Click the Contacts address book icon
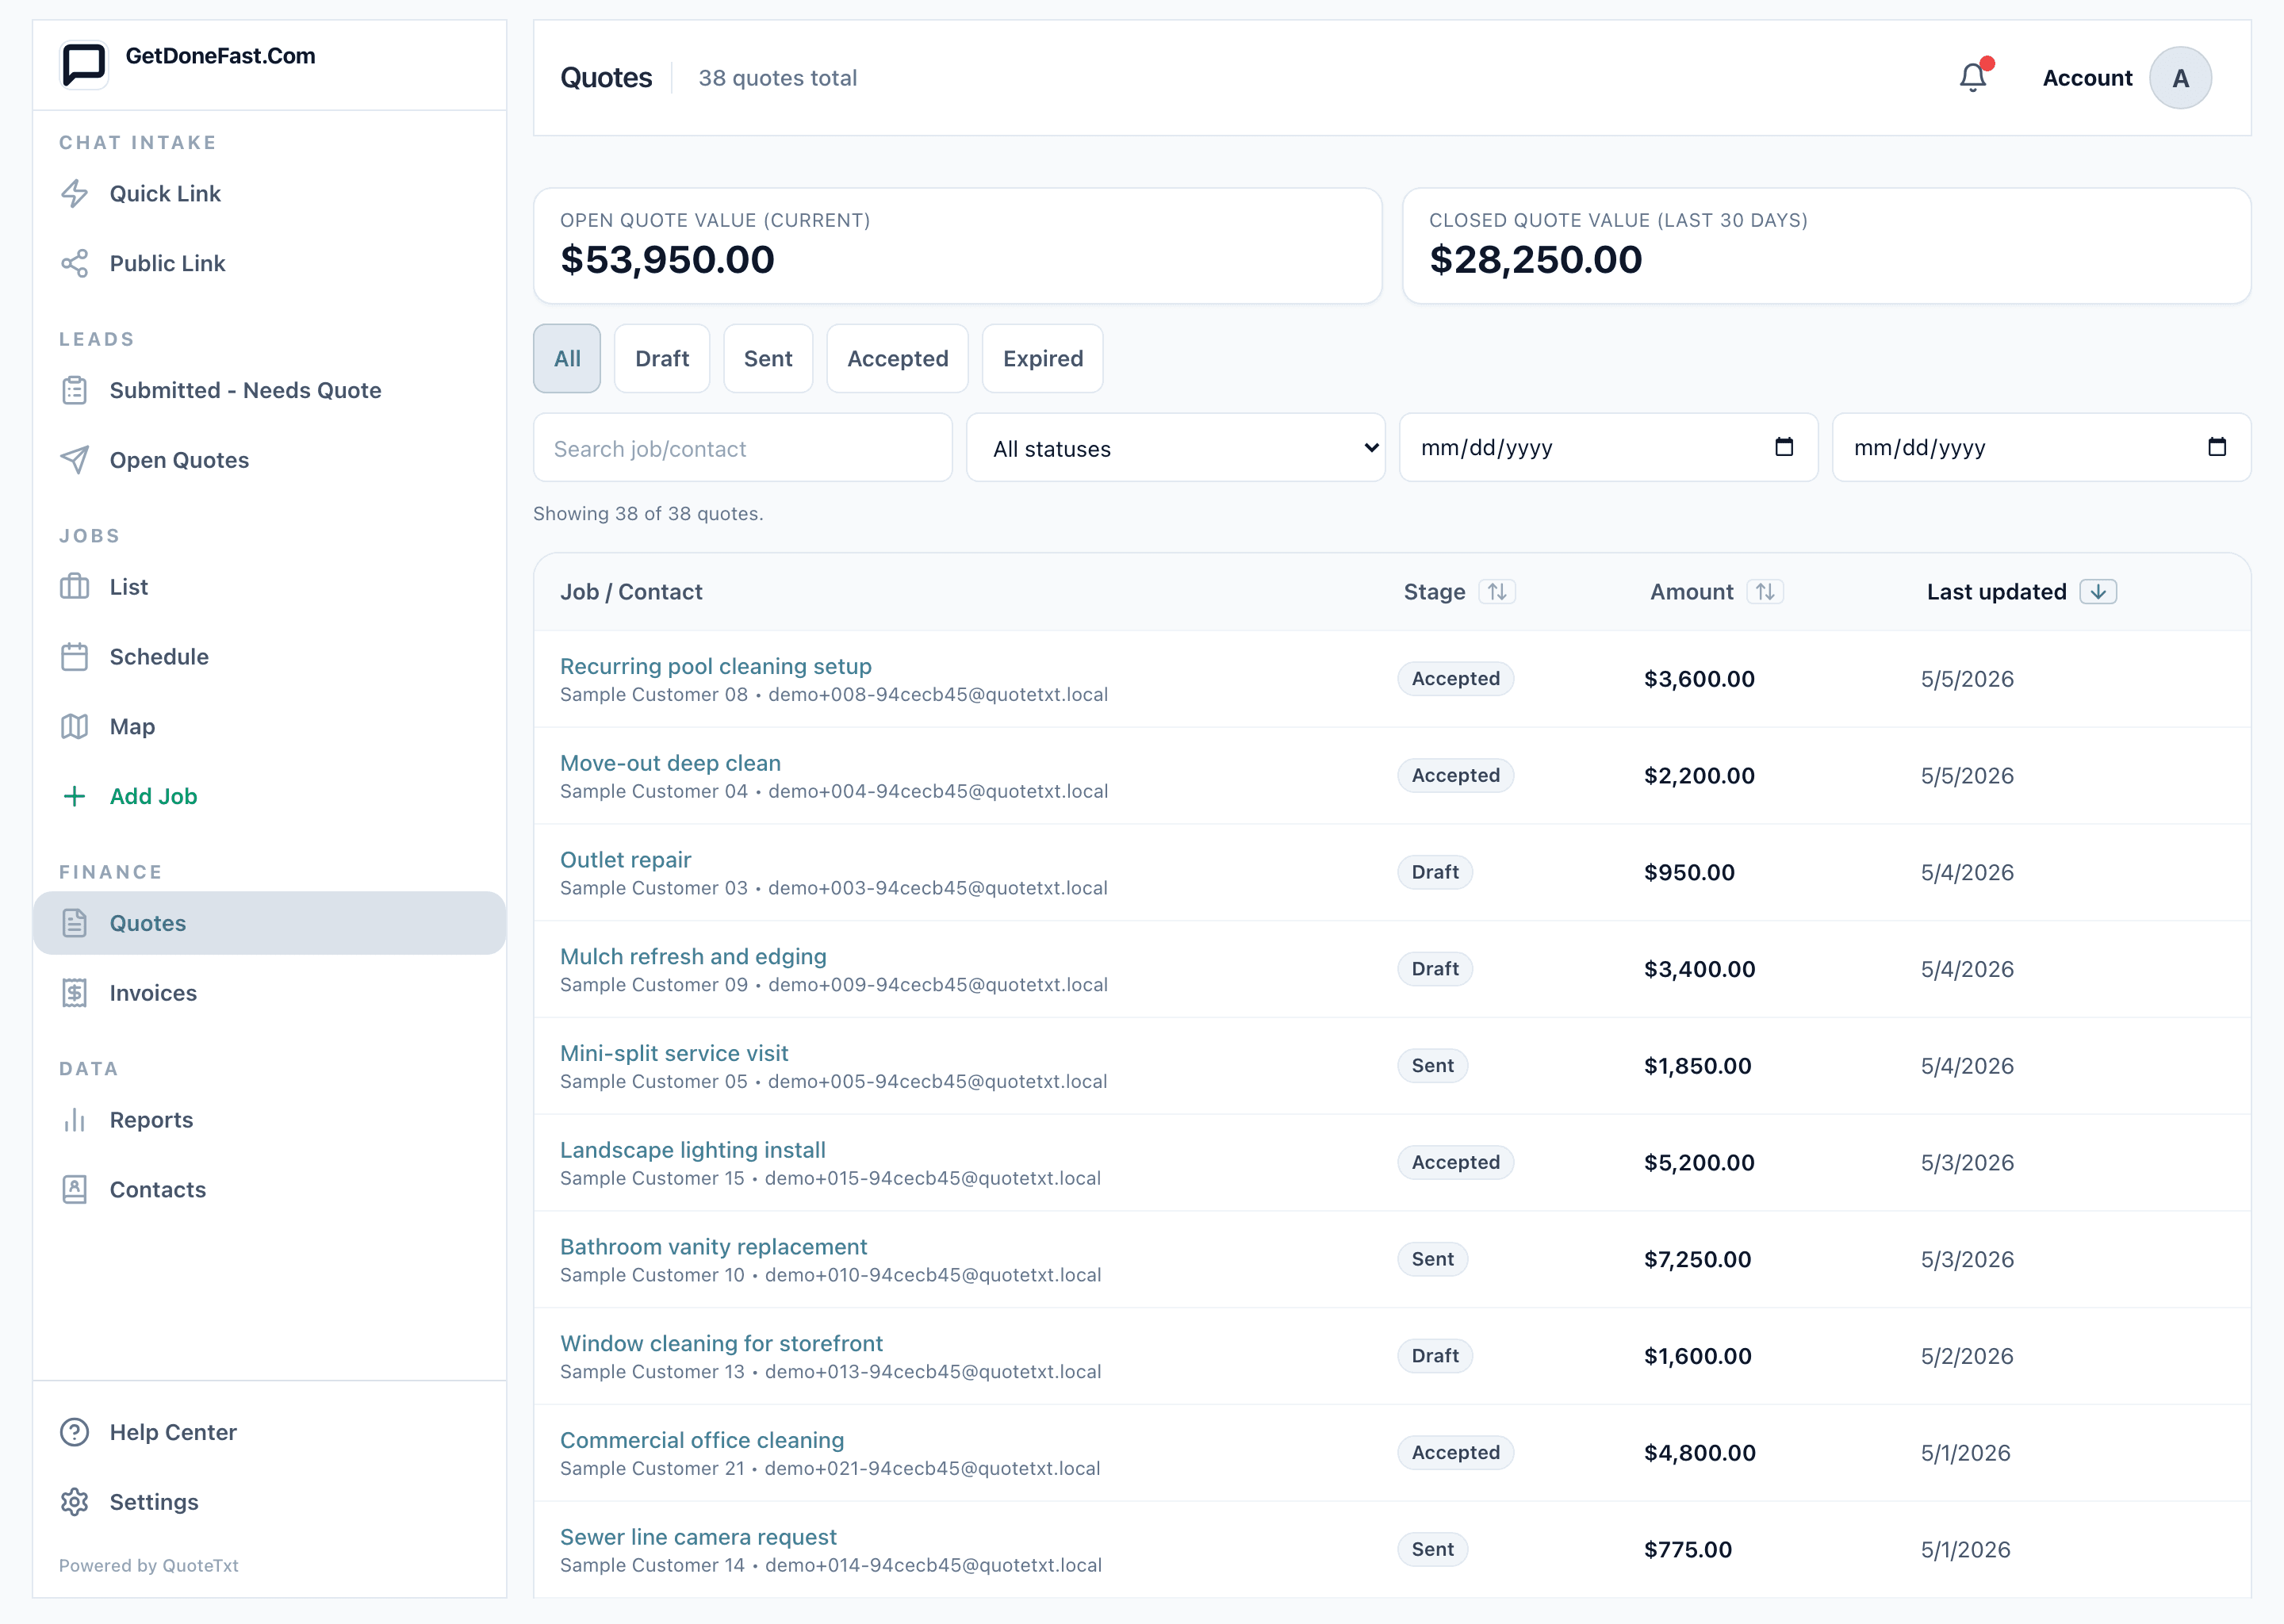Image resolution: width=2284 pixels, height=1624 pixels. [75, 1190]
